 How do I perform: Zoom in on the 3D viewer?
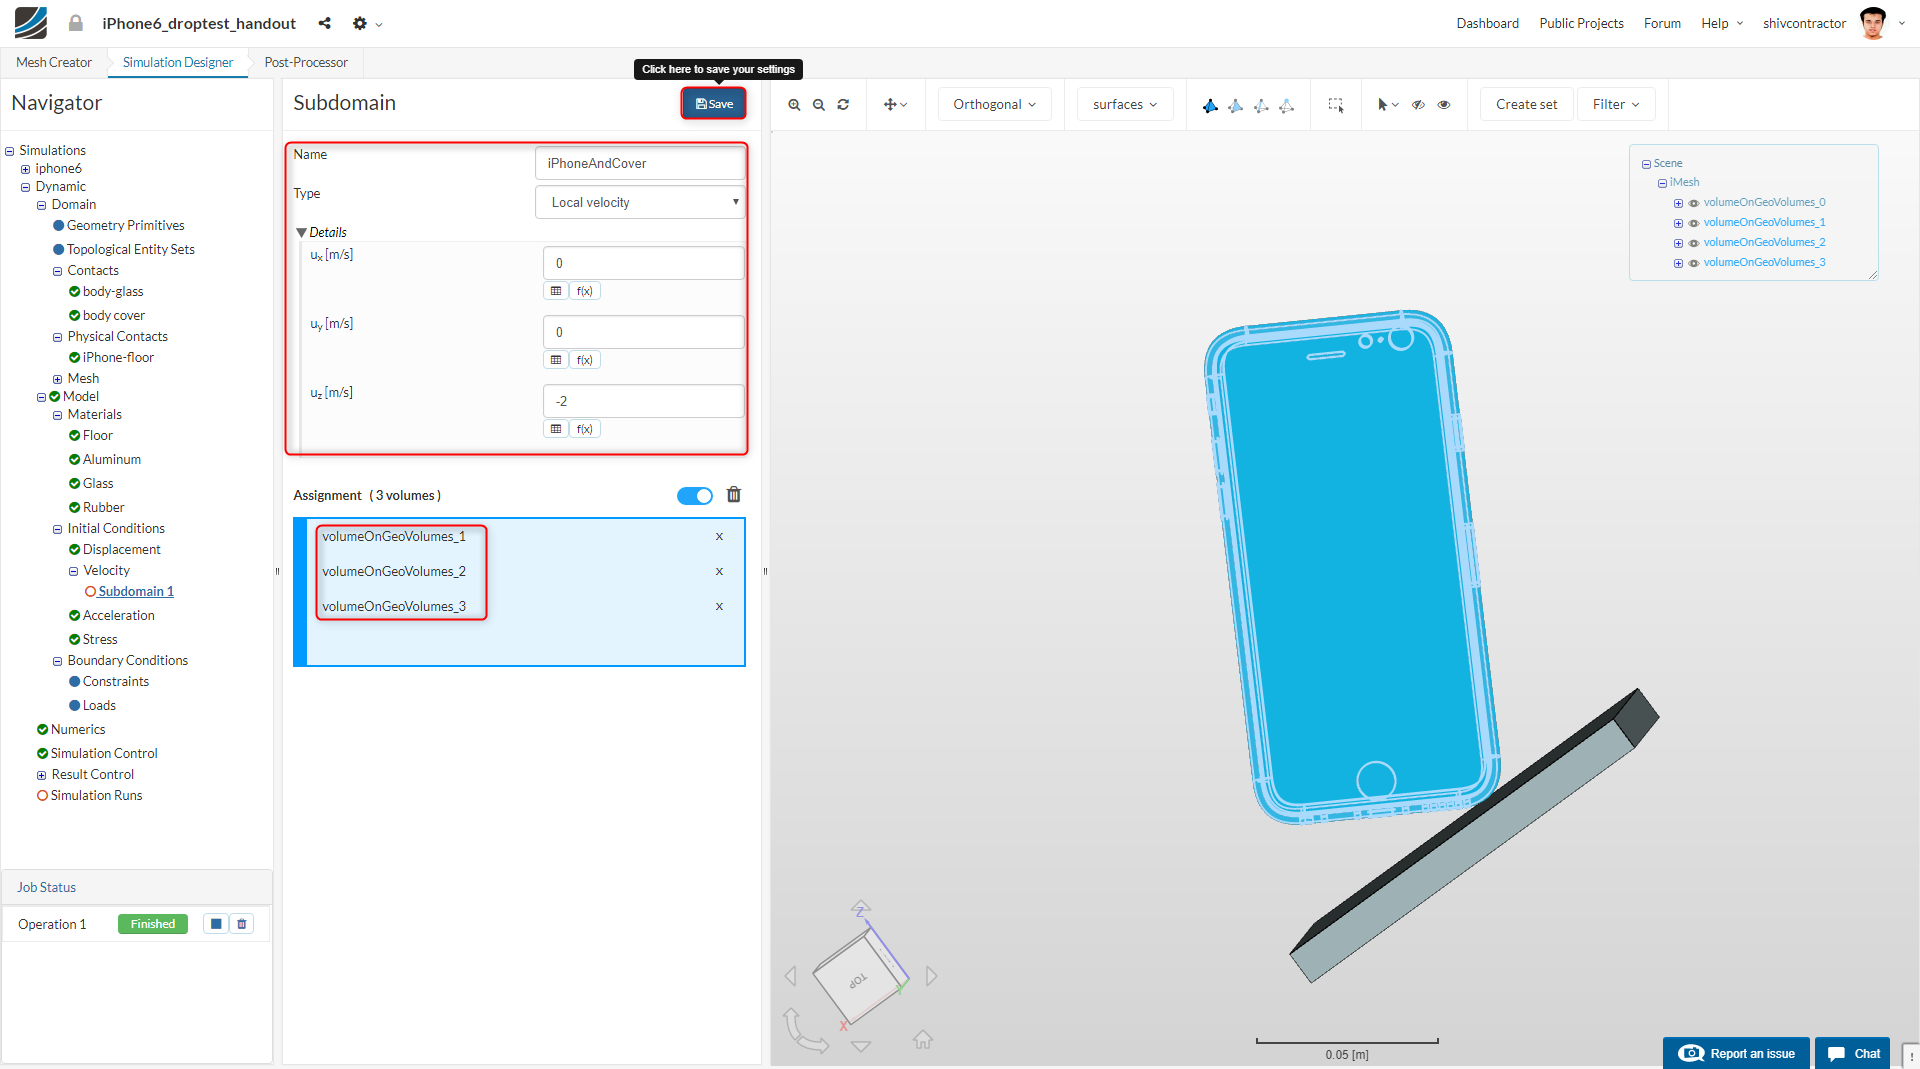[x=794, y=104]
